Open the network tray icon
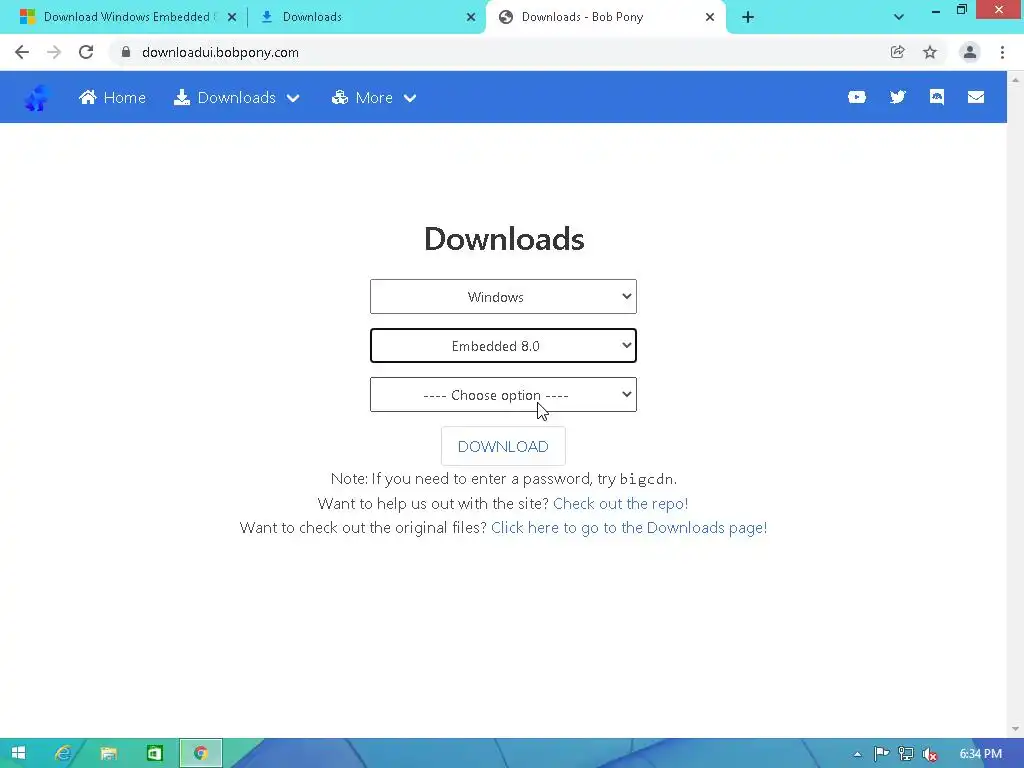This screenshot has width=1024, height=768. coord(906,754)
